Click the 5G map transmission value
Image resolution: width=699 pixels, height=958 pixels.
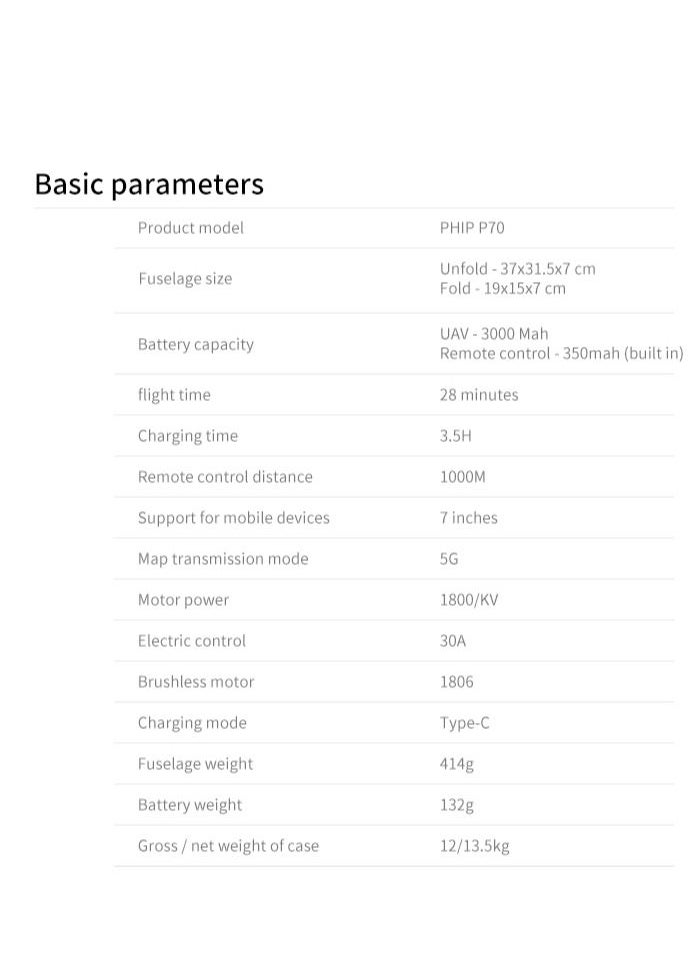[449, 559]
